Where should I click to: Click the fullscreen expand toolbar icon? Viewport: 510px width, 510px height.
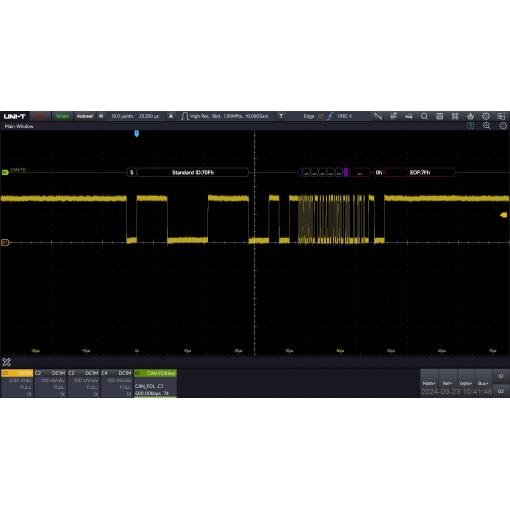pyautogui.click(x=455, y=116)
